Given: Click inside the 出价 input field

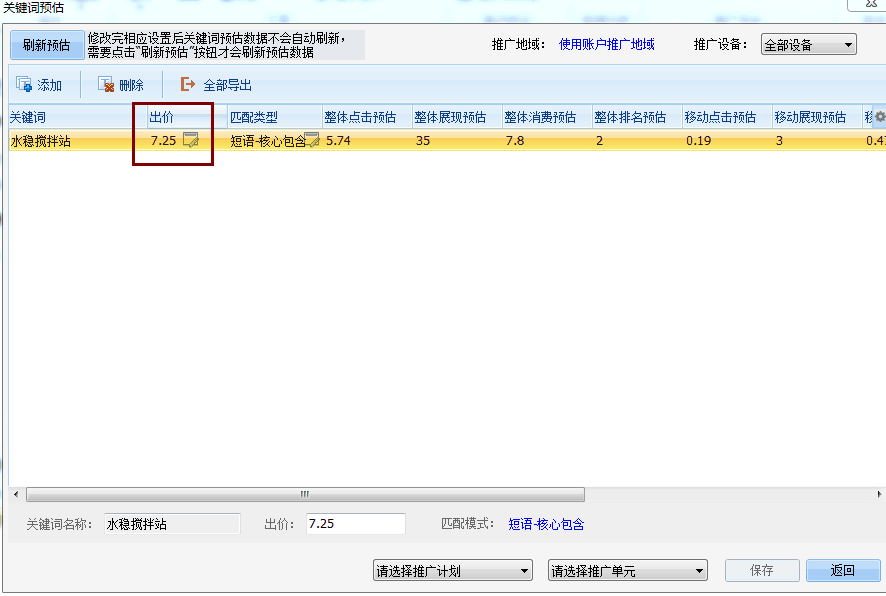Looking at the screenshot, I should click(x=356, y=522).
